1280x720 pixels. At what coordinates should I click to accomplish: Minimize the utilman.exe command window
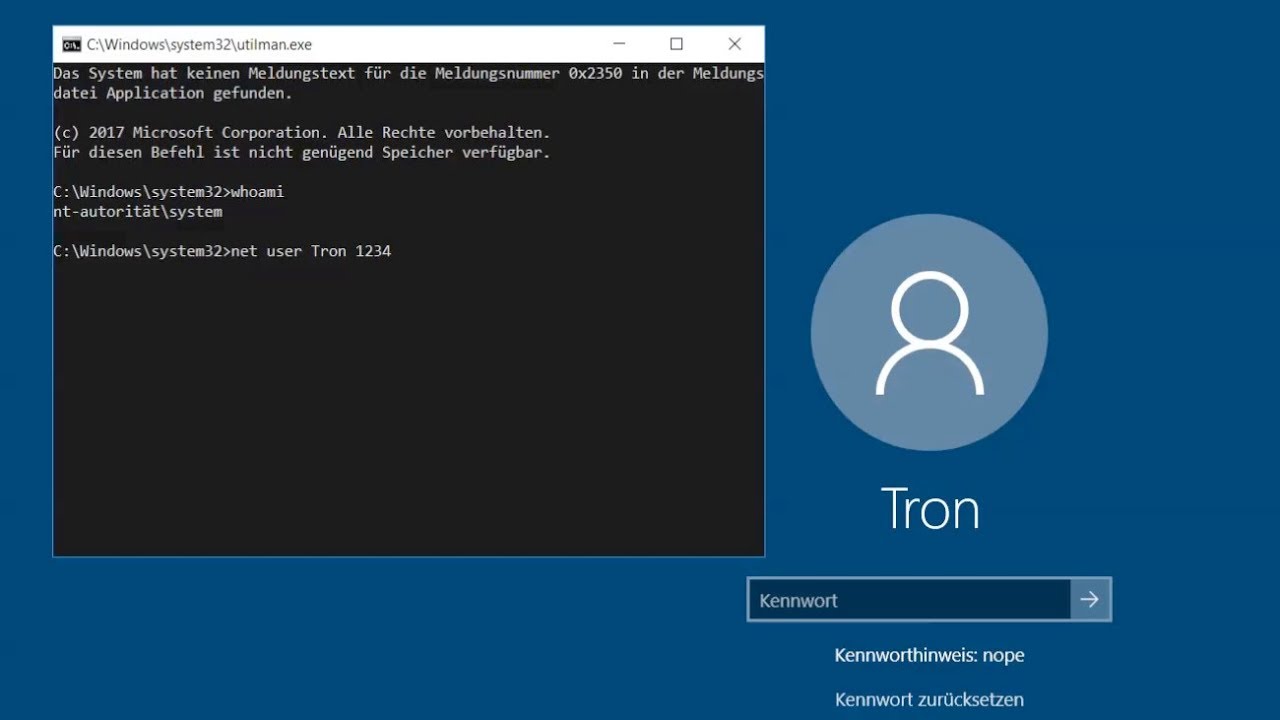619,44
